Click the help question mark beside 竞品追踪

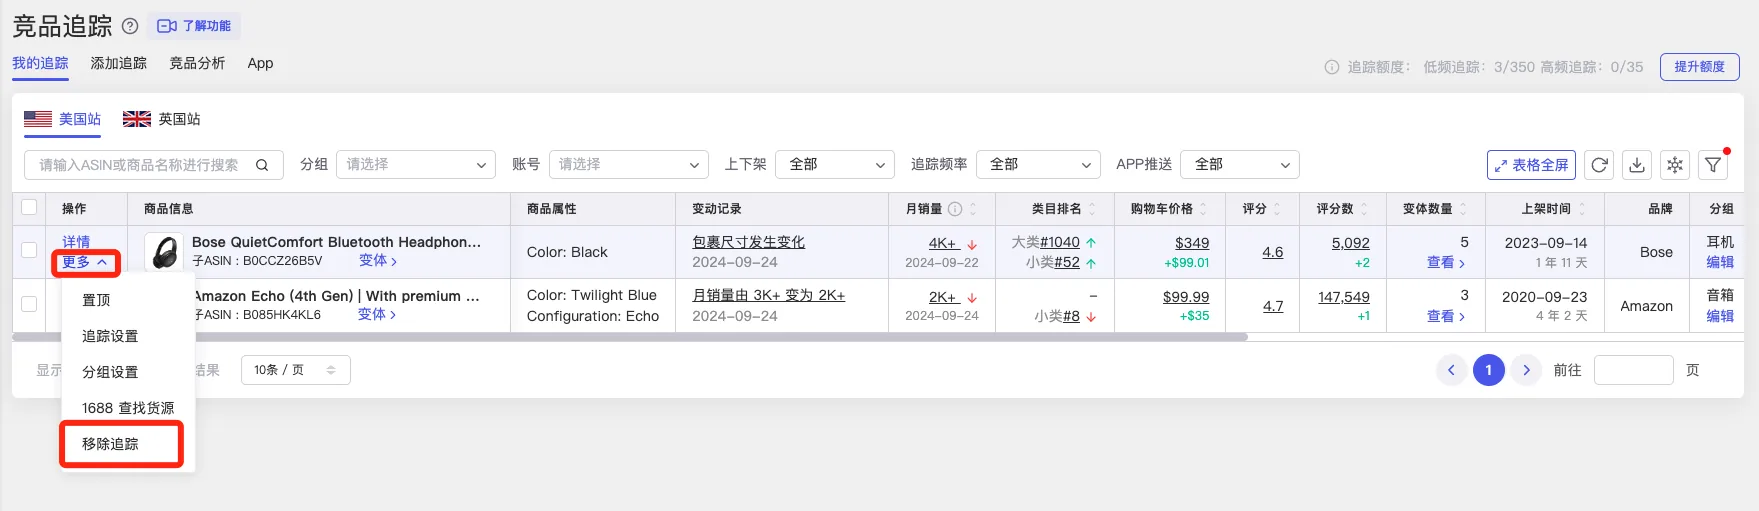pyautogui.click(x=130, y=26)
